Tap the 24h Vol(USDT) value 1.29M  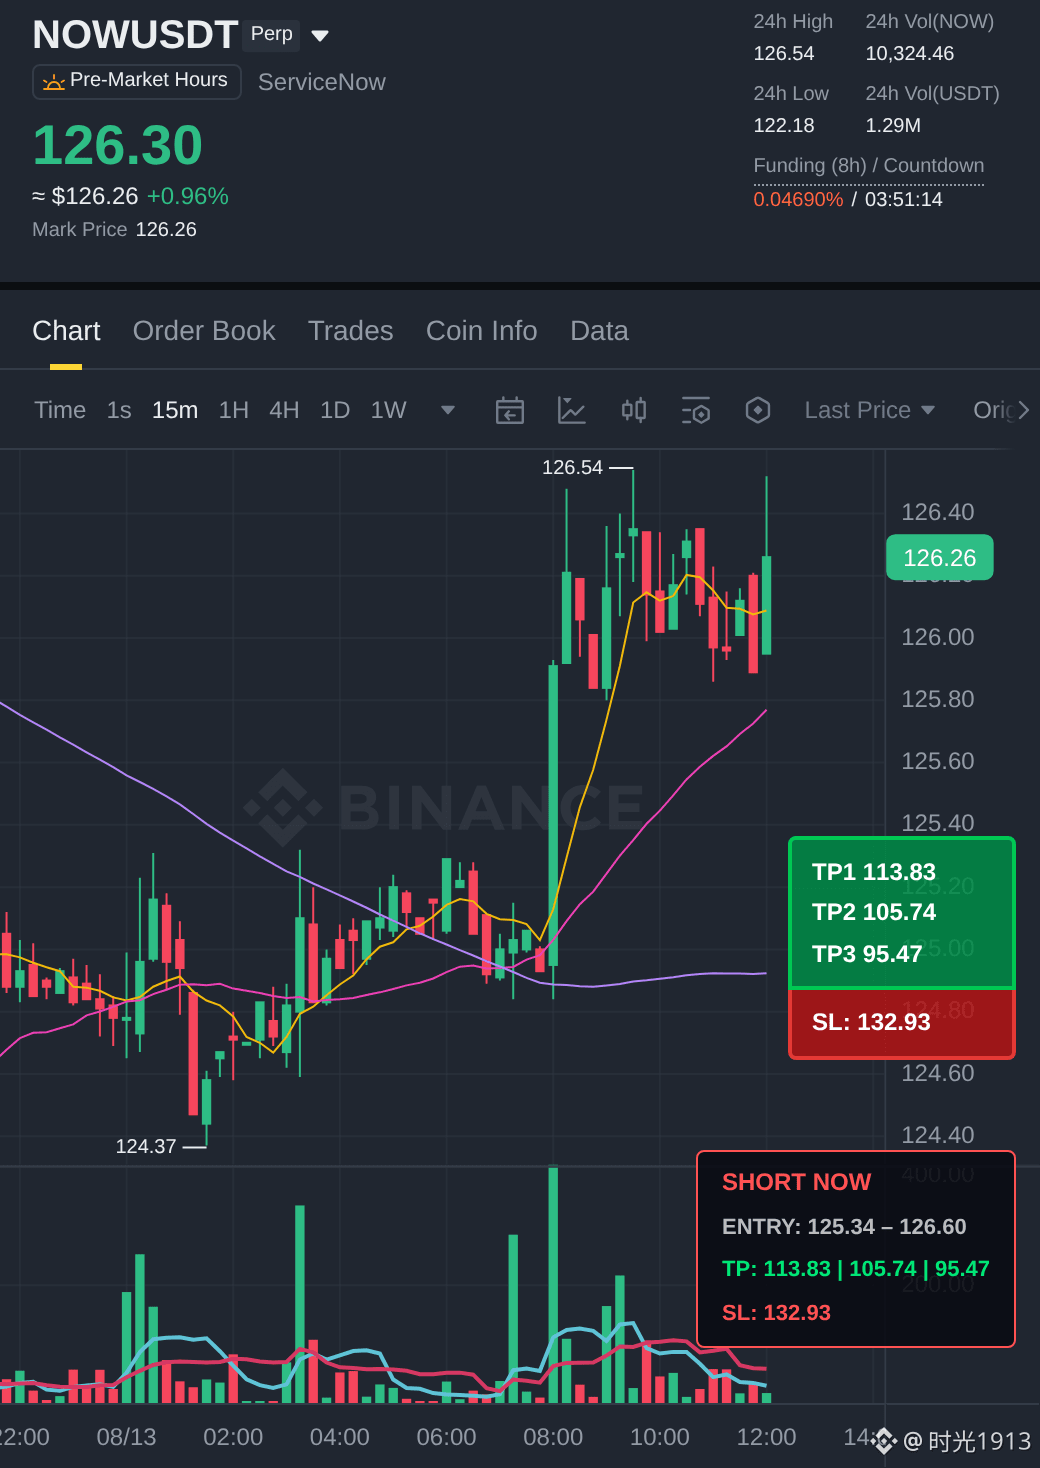(893, 125)
